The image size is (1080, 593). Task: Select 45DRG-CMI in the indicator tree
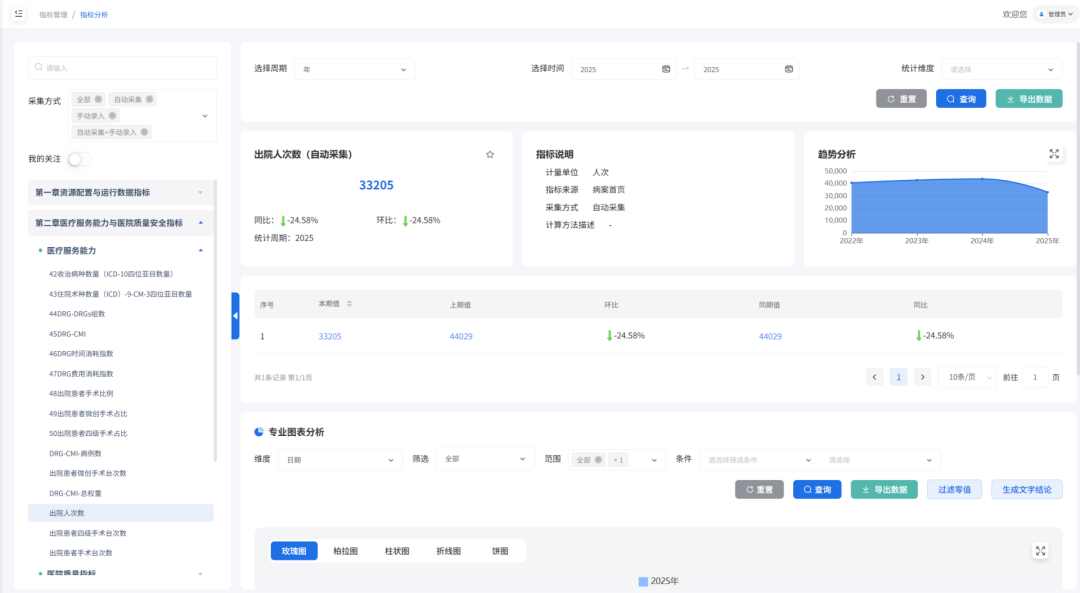click(x=68, y=334)
